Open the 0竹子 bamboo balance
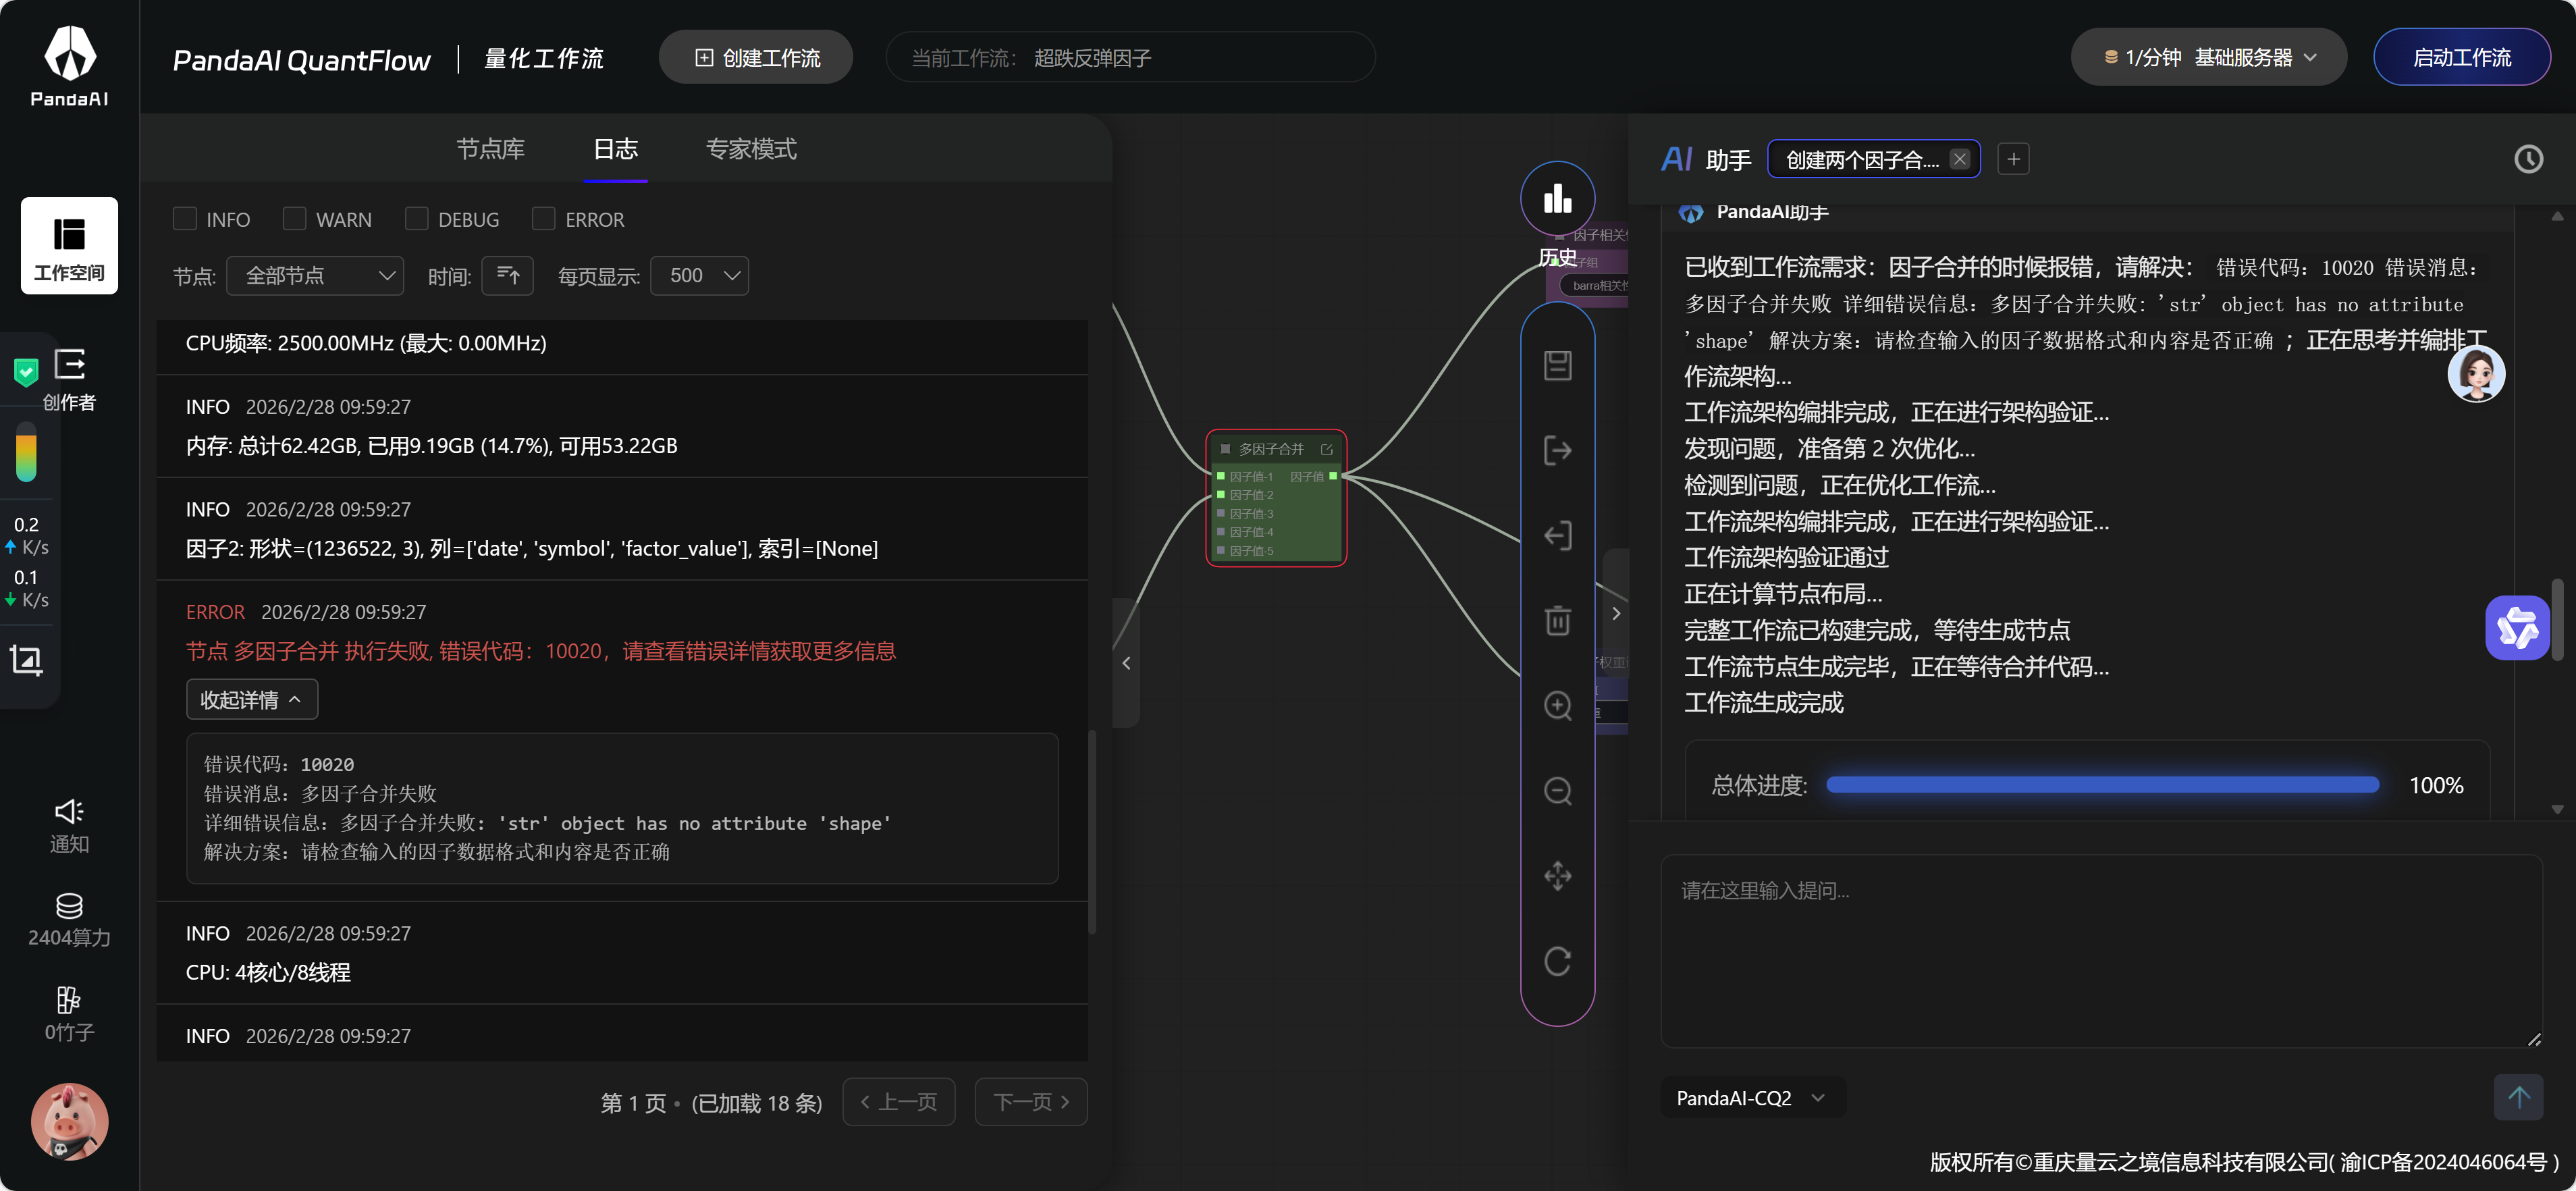 point(69,1014)
